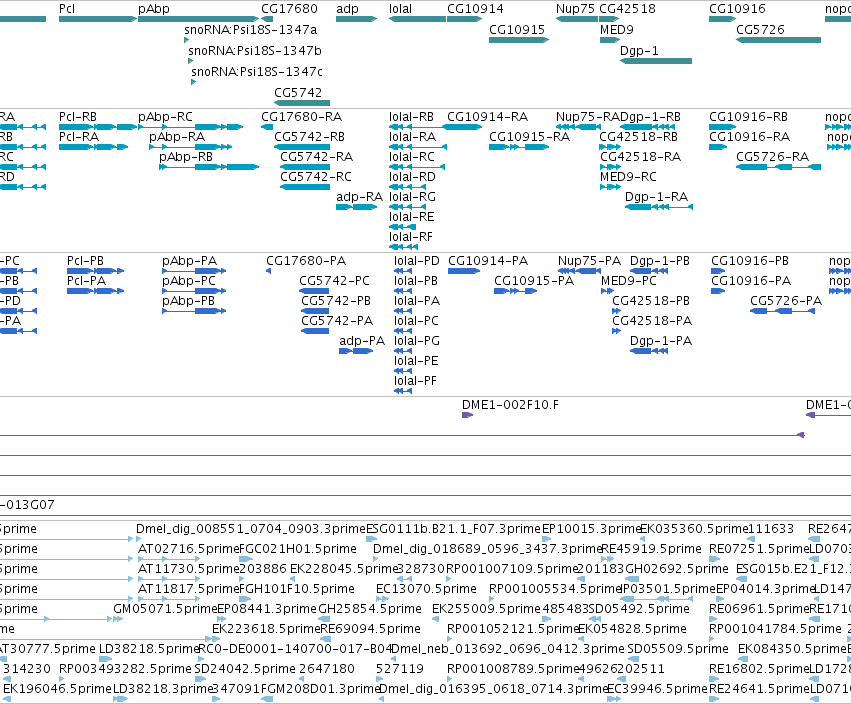Select protein Nup75-PA
Image resolution: width=851 pixels, height=704 pixels.
(579, 271)
